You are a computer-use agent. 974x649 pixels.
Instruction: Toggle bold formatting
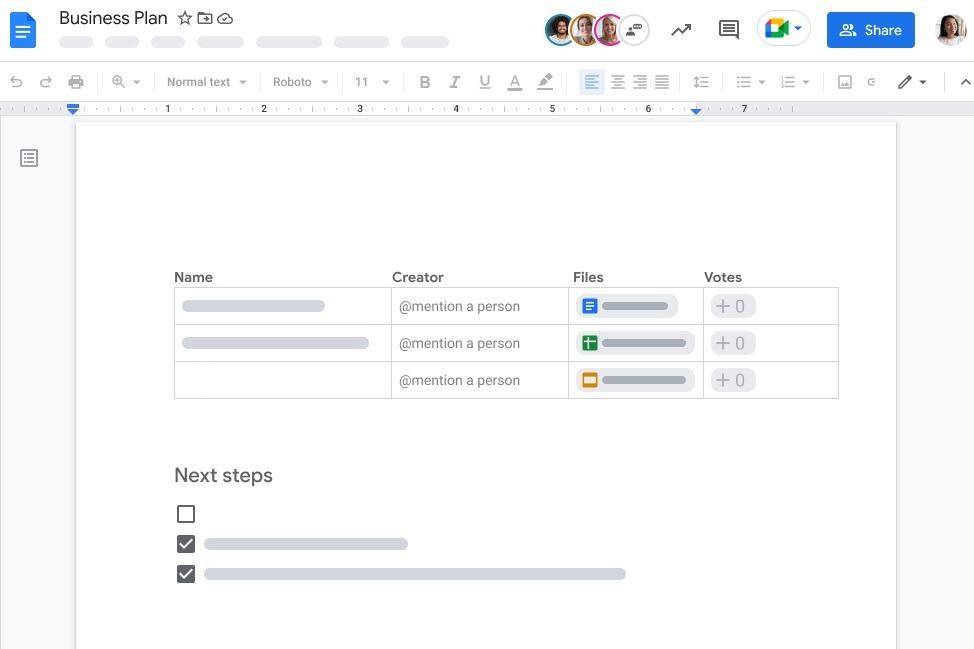[424, 82]
